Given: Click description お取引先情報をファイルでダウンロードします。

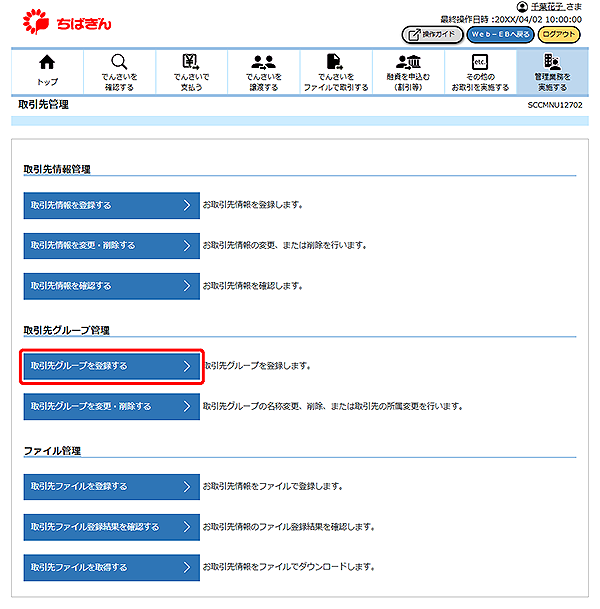Looking at the screenshot, I should click(x=289, y=567).
